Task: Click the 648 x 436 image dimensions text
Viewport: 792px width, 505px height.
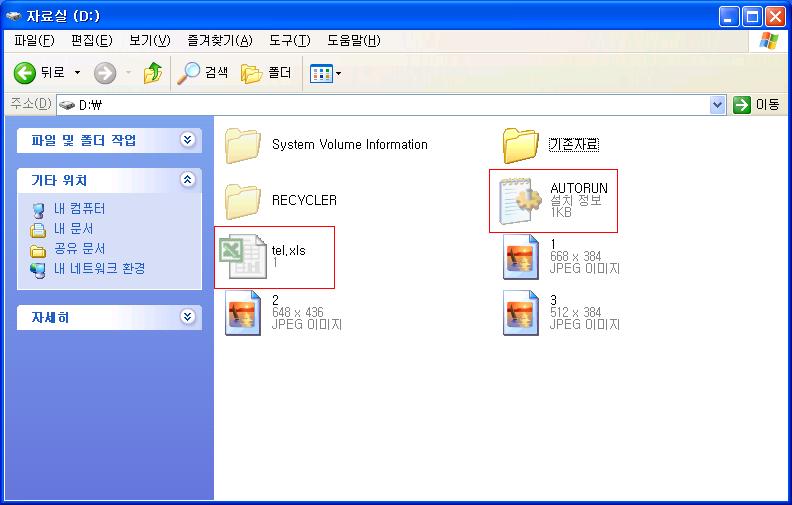Action: point(298,312)
